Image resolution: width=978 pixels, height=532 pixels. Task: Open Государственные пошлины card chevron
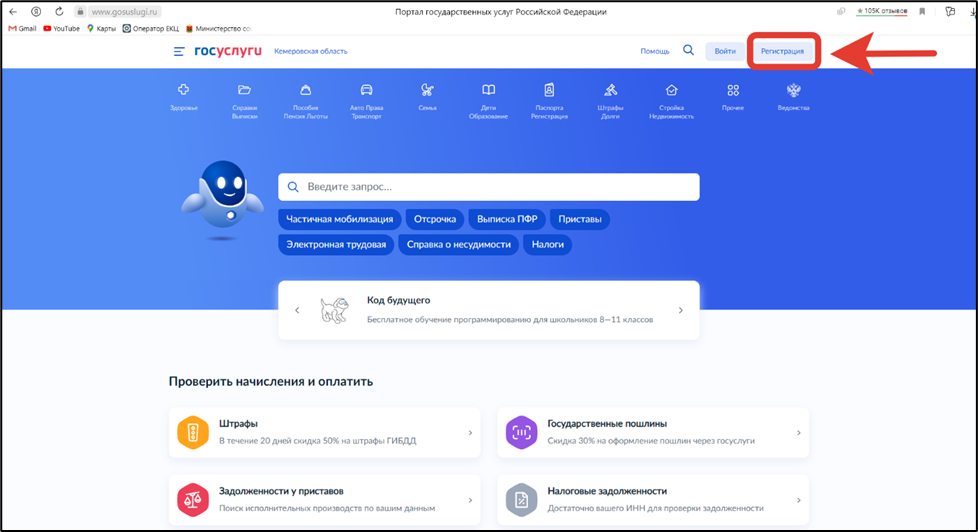coord(798,432)
